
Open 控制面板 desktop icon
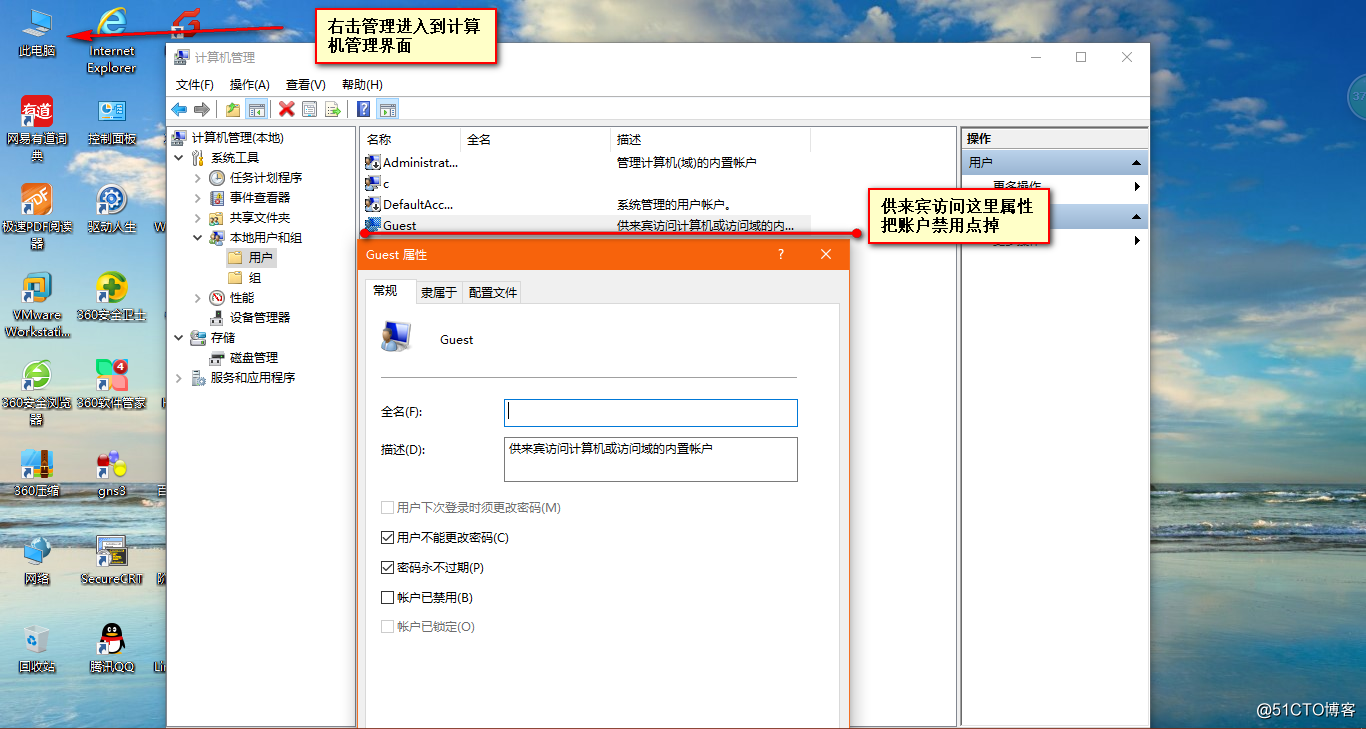[112, 122]
